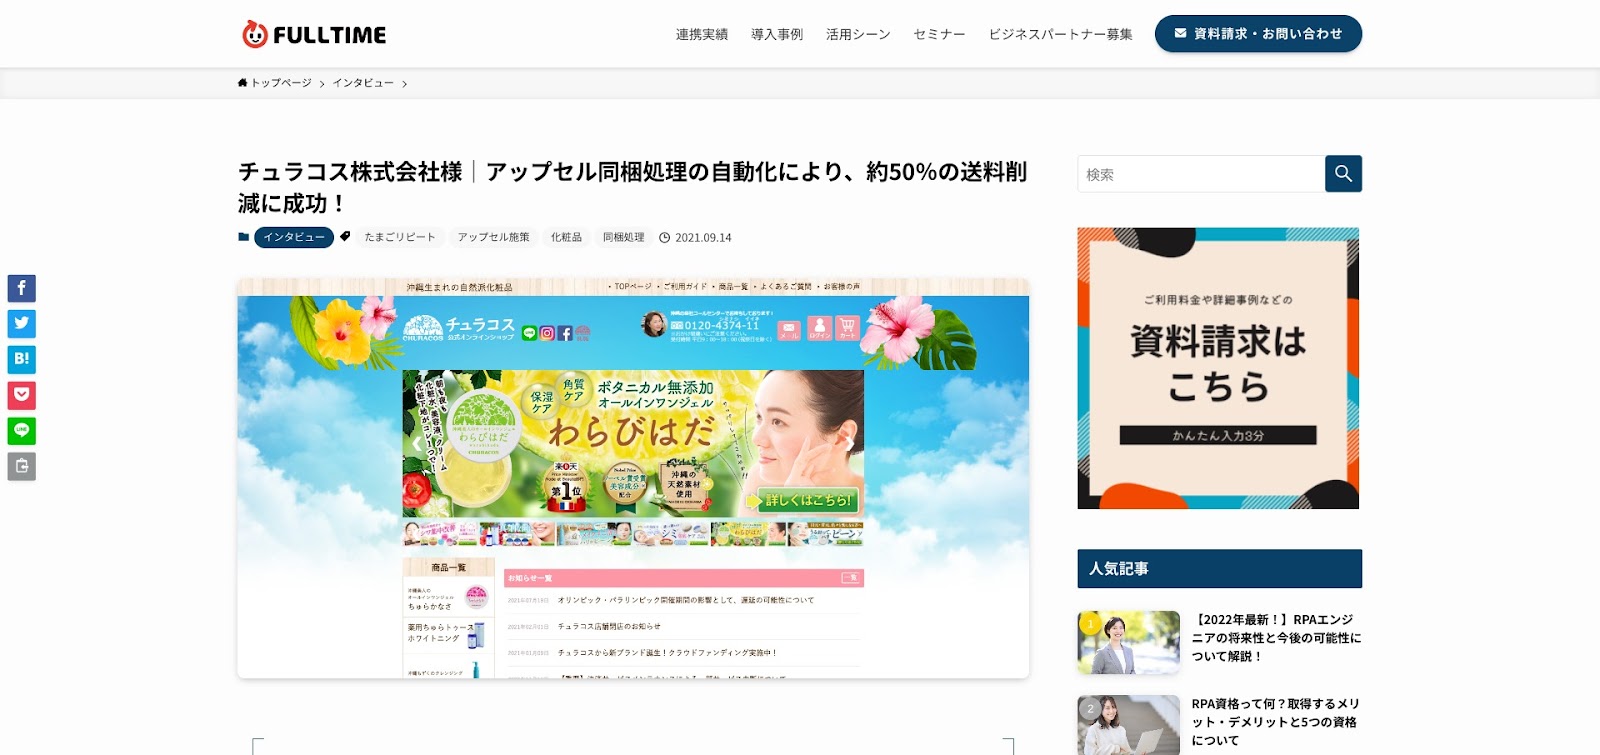Go to トップページ breadcrumb link

281,83
